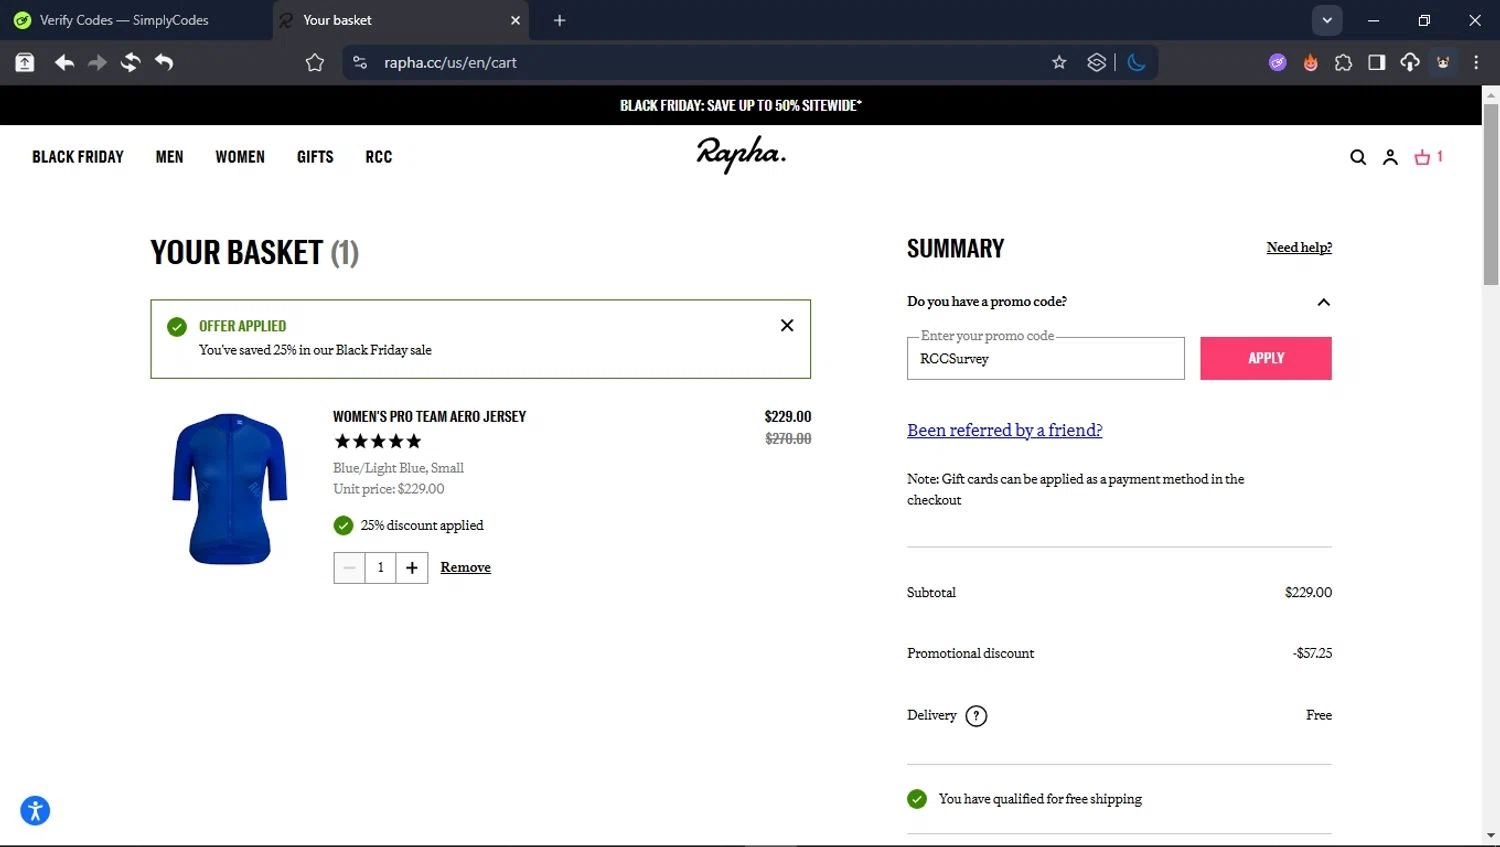The width and height of the screenshot is (1500, 847).
Task: Open the flame extension icon
Action: (x=1310, y=62)
